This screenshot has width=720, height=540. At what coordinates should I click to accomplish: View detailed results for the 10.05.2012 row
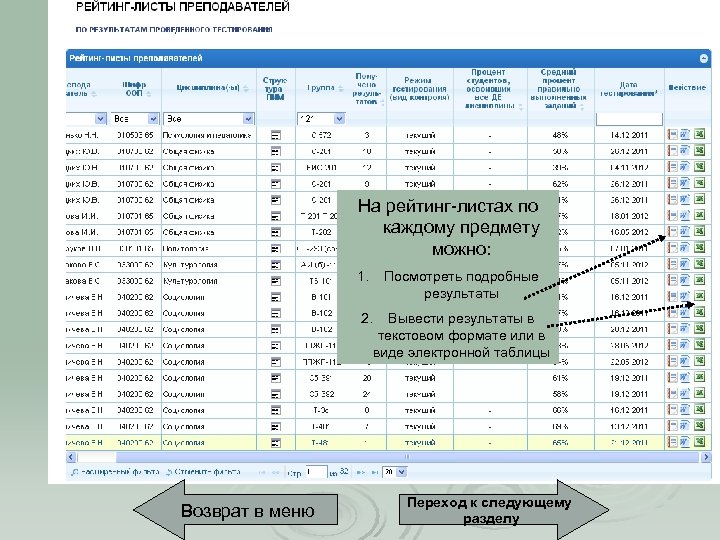pos(672,231)
